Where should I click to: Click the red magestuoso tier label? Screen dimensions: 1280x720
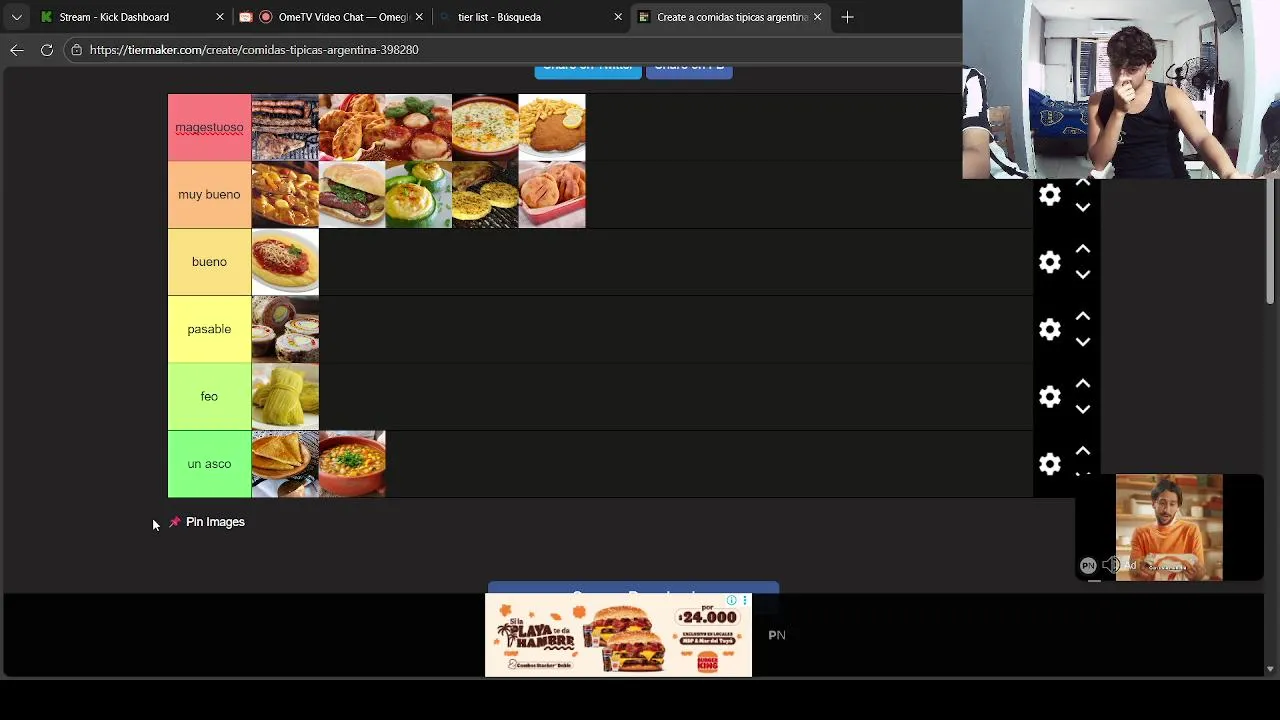point(209,127)
